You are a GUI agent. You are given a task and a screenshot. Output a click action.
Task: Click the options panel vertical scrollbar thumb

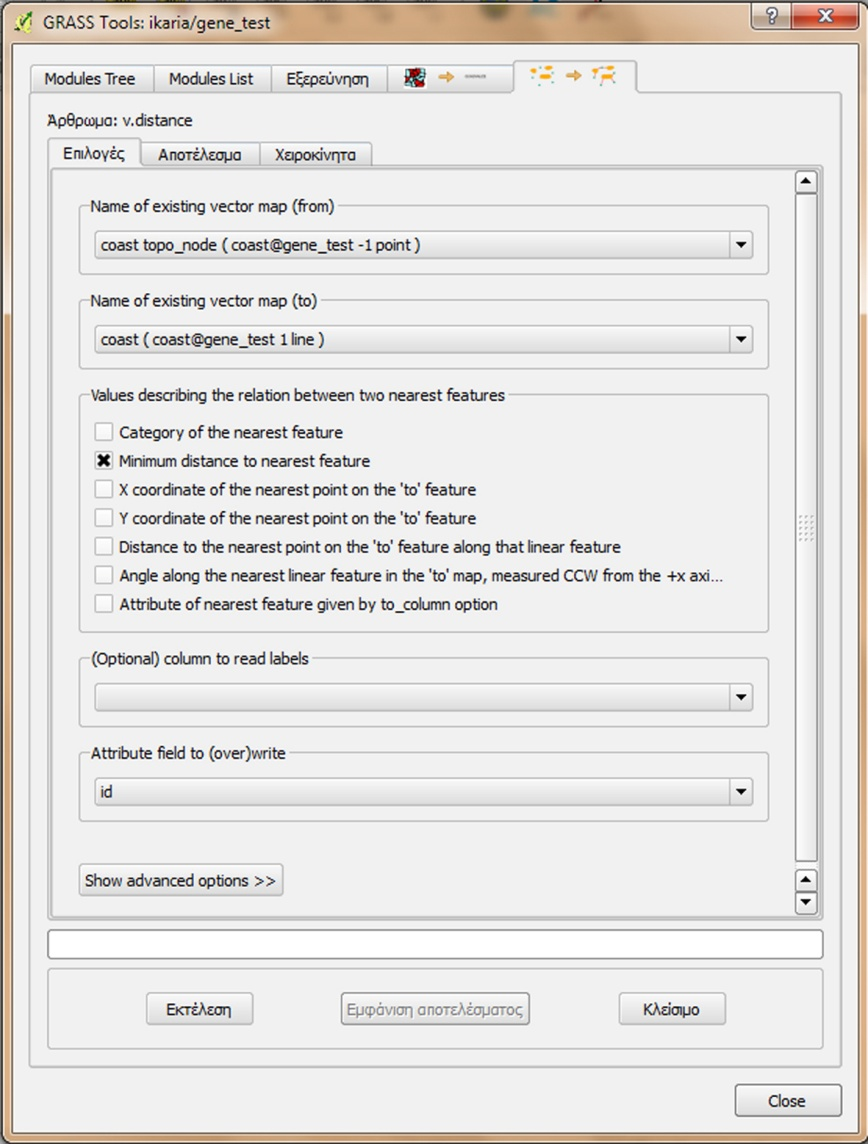click(806, 527)
